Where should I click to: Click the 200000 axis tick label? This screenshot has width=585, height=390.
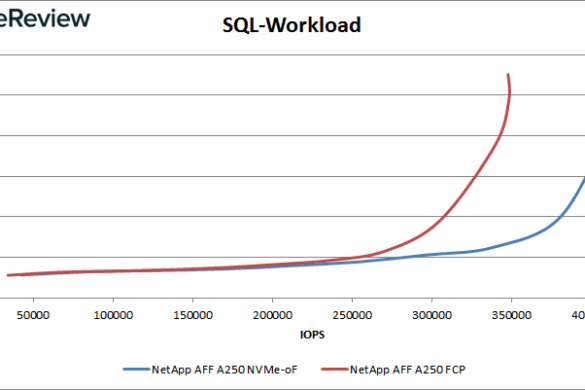pyautogui.click(x=273, y=315)
